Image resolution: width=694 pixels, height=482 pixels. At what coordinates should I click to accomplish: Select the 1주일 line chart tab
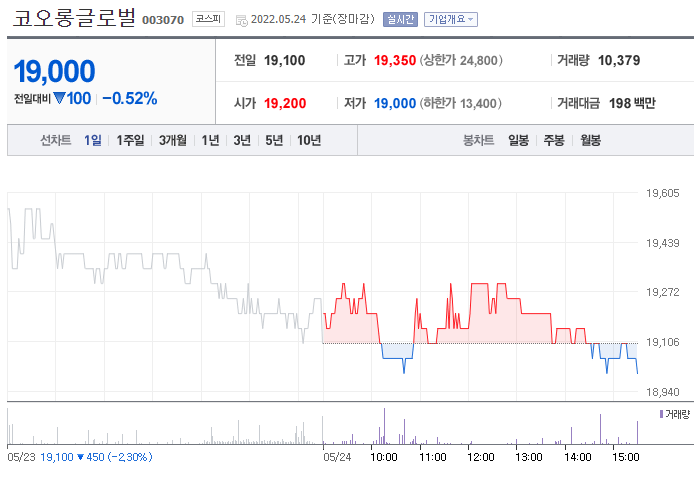click(130, 140)
